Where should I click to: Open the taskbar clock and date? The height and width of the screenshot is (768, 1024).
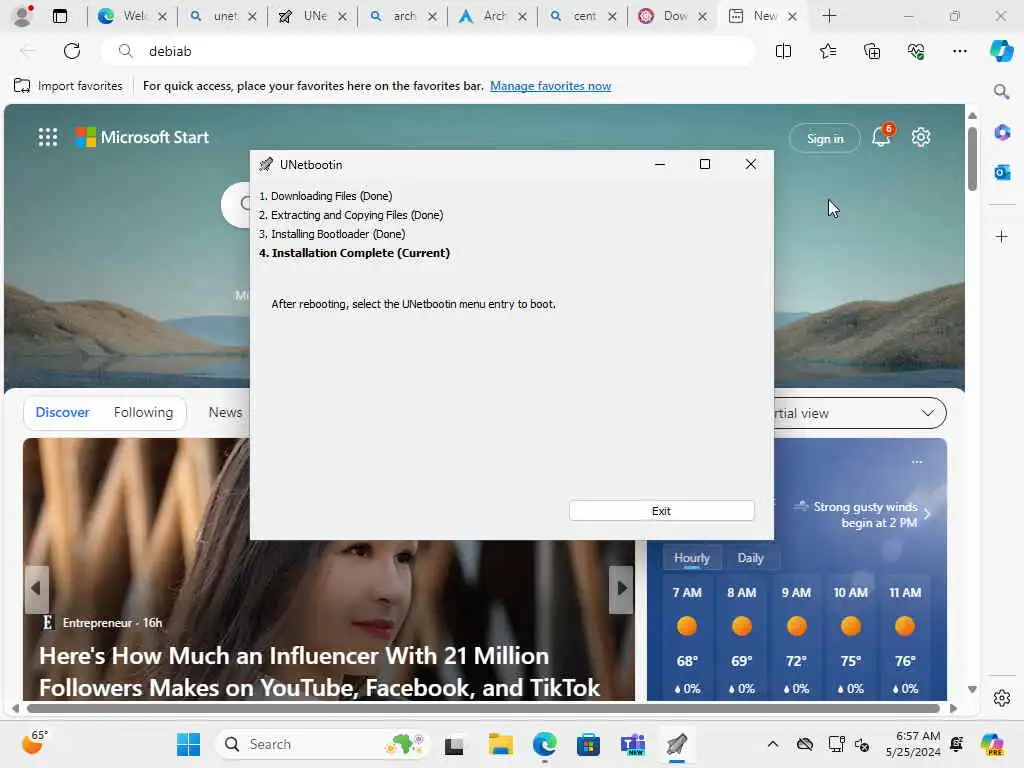click(913, 744)
